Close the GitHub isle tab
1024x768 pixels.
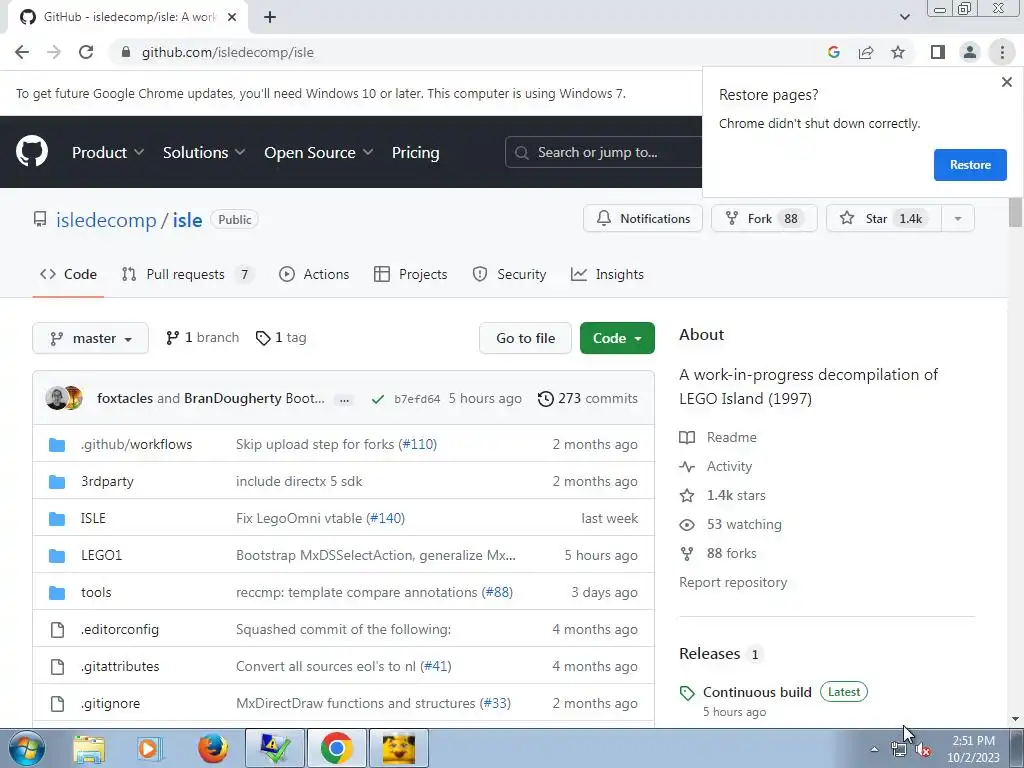(x=232, y=17)
